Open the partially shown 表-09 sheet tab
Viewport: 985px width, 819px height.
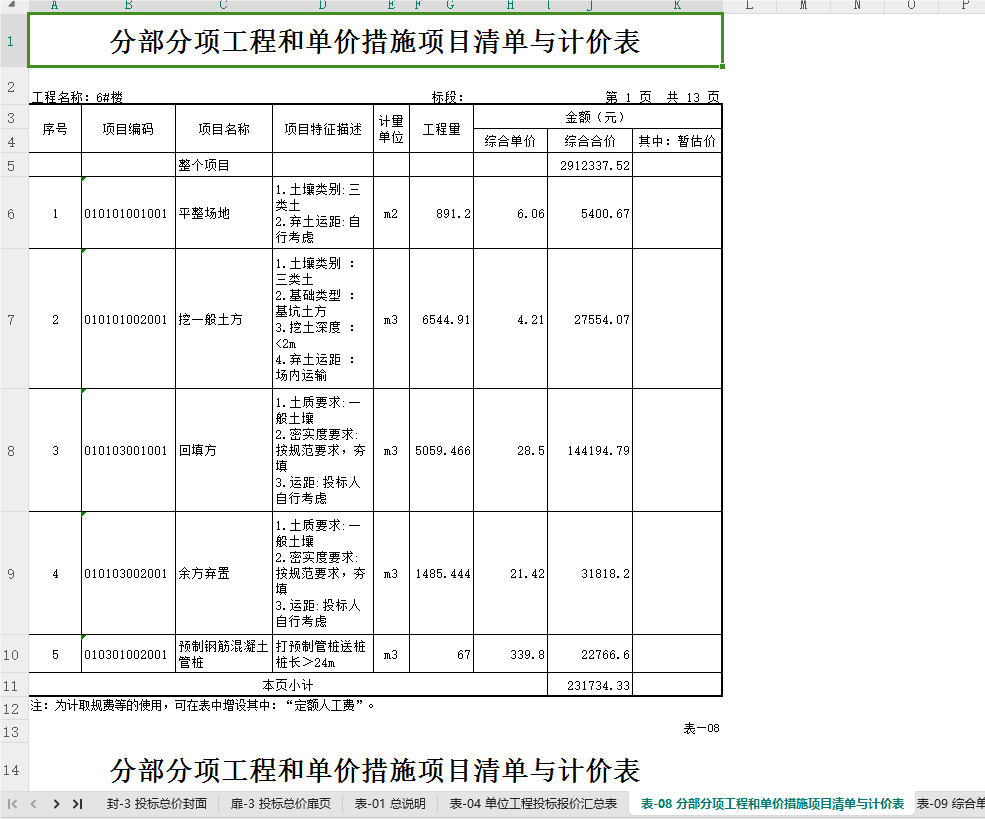pyautogui.click(x=950, y=803)
